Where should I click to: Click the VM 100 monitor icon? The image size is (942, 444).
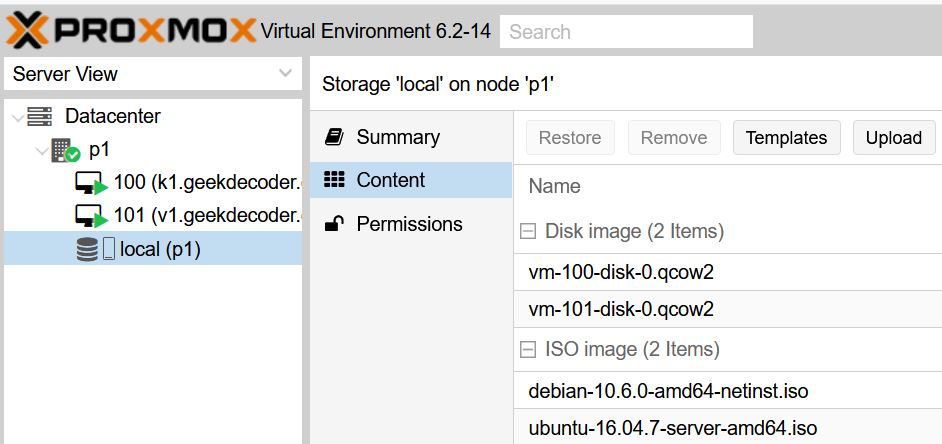click(90, 184)
